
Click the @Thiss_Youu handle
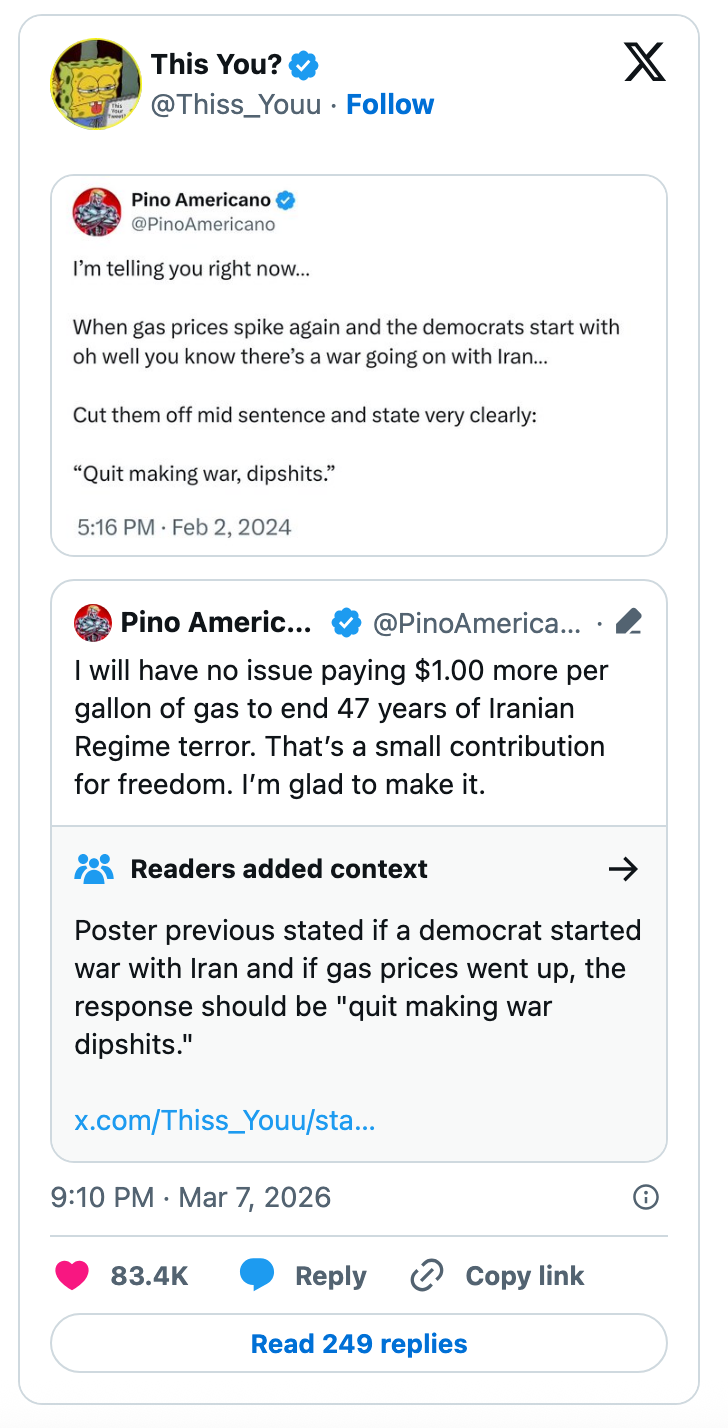[x=236, y=104]
